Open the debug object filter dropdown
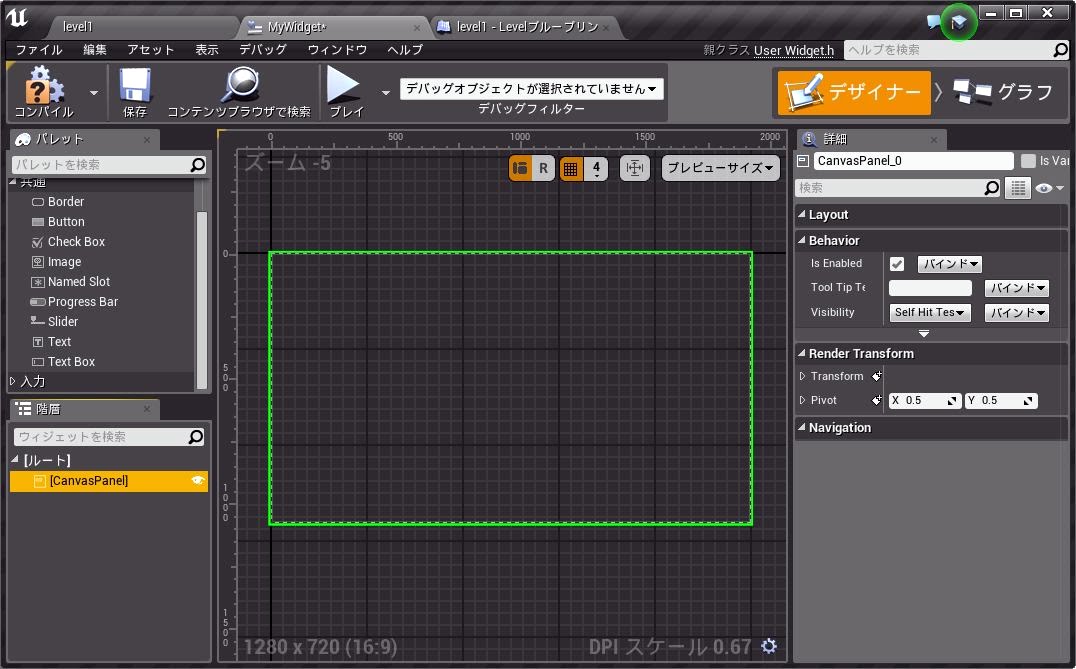This screenshot has width=1076, height=669. pos(532,89)
